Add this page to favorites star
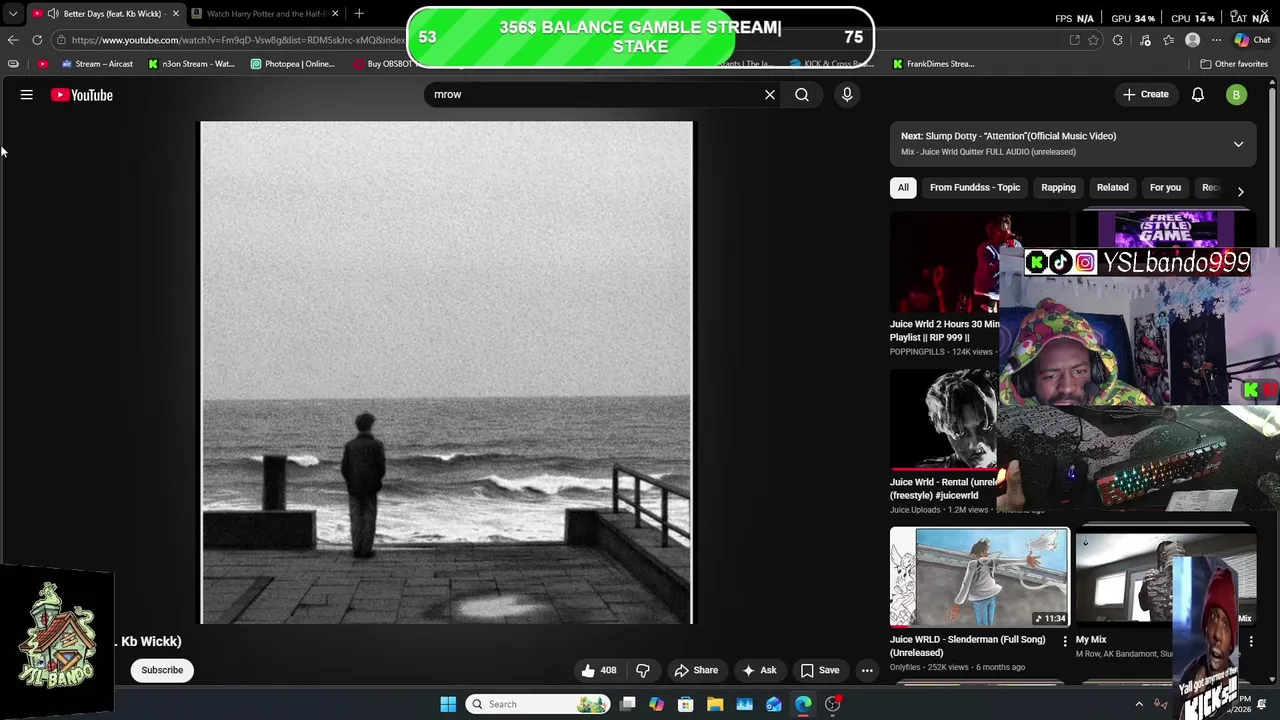Image resolution: width=1280 pixels, height=720 pixels. pos(1093,40)
